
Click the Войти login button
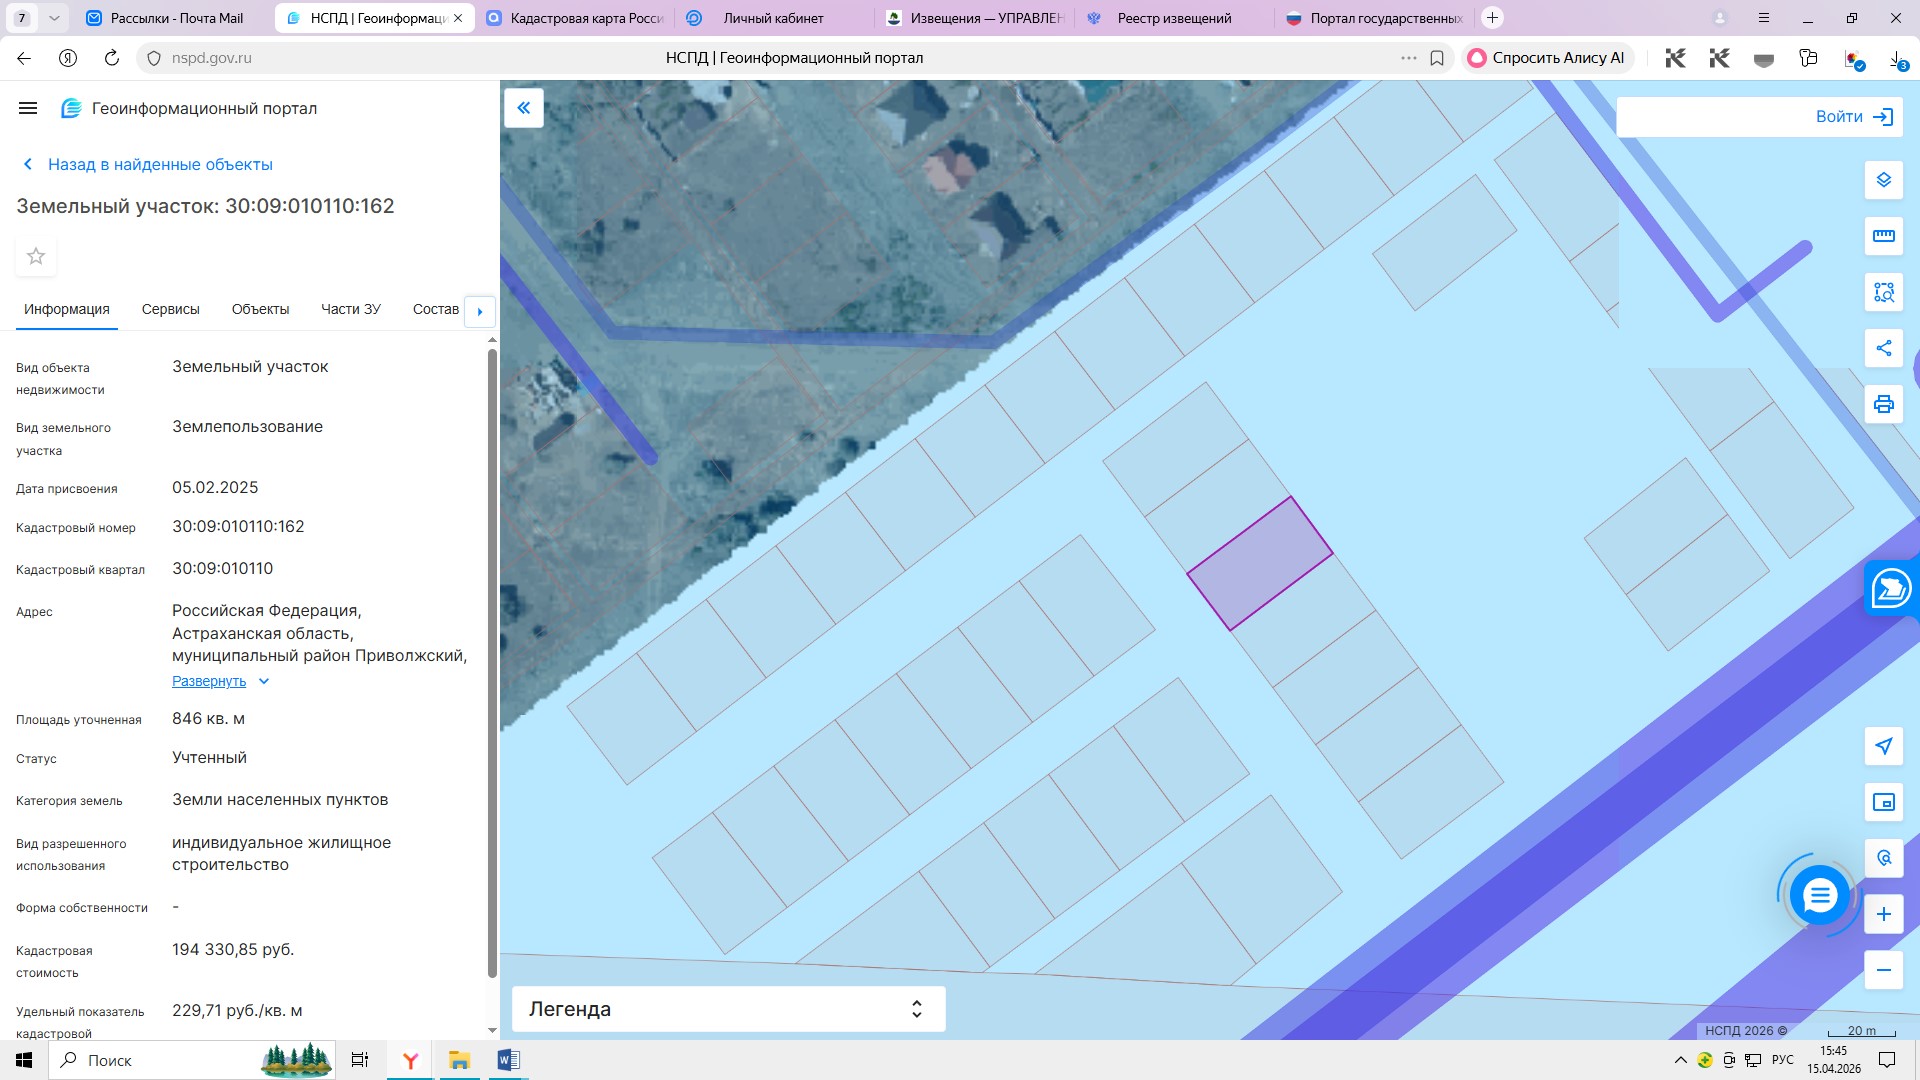pos(1853,117)
